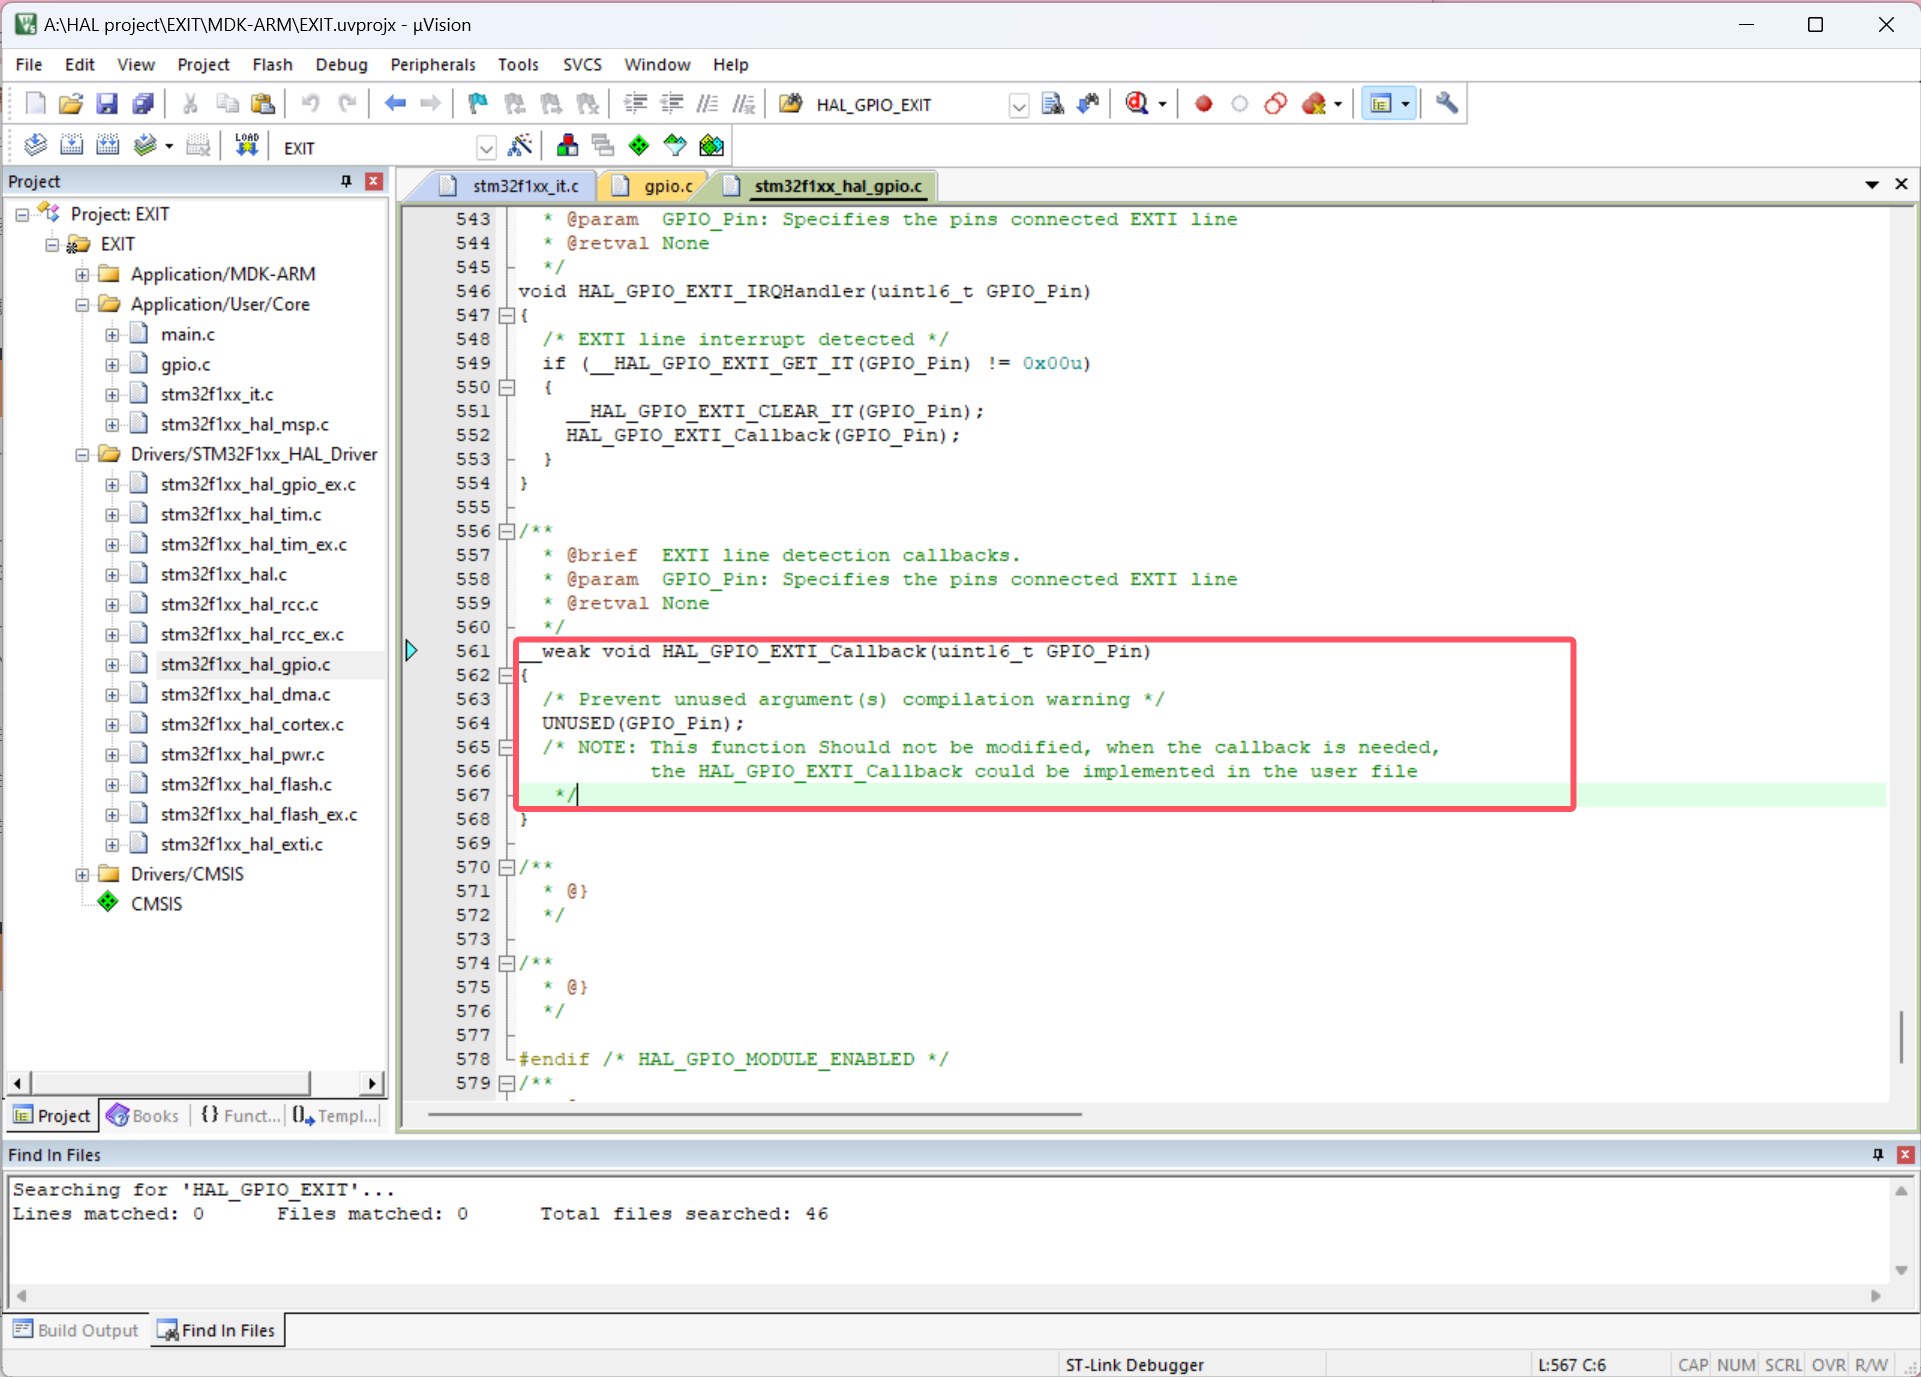
Task: Toggle a bookmark with the flag icon
Action: pos(477,103)
